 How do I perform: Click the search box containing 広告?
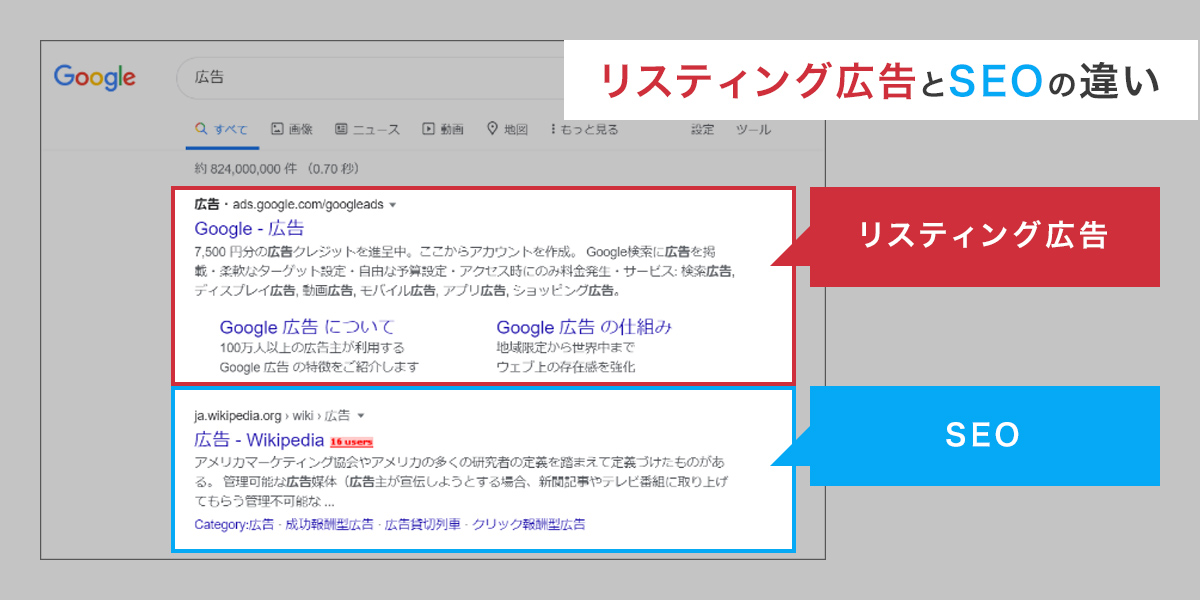(x=370, y=77)
